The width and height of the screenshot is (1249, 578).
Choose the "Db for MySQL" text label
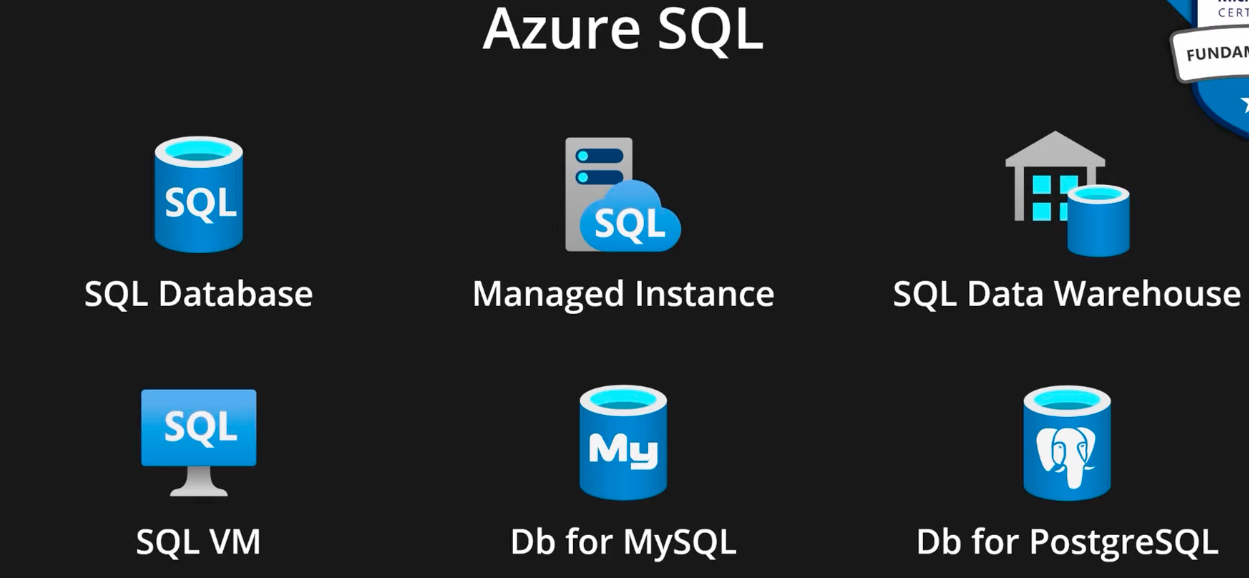[x=622, y=541]
